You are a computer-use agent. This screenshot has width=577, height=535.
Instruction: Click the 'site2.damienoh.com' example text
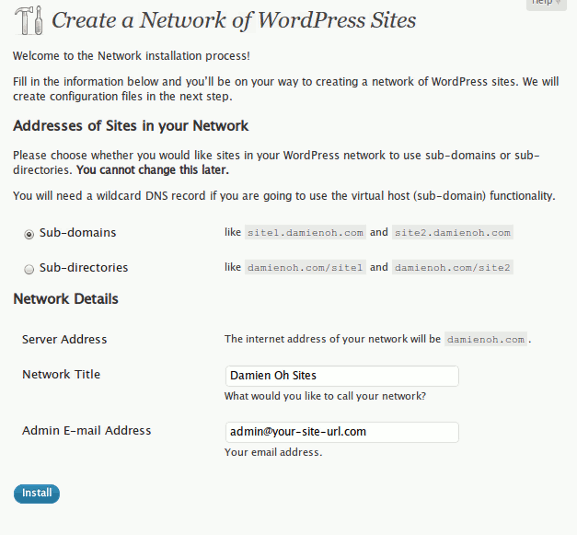click(453, 233)
